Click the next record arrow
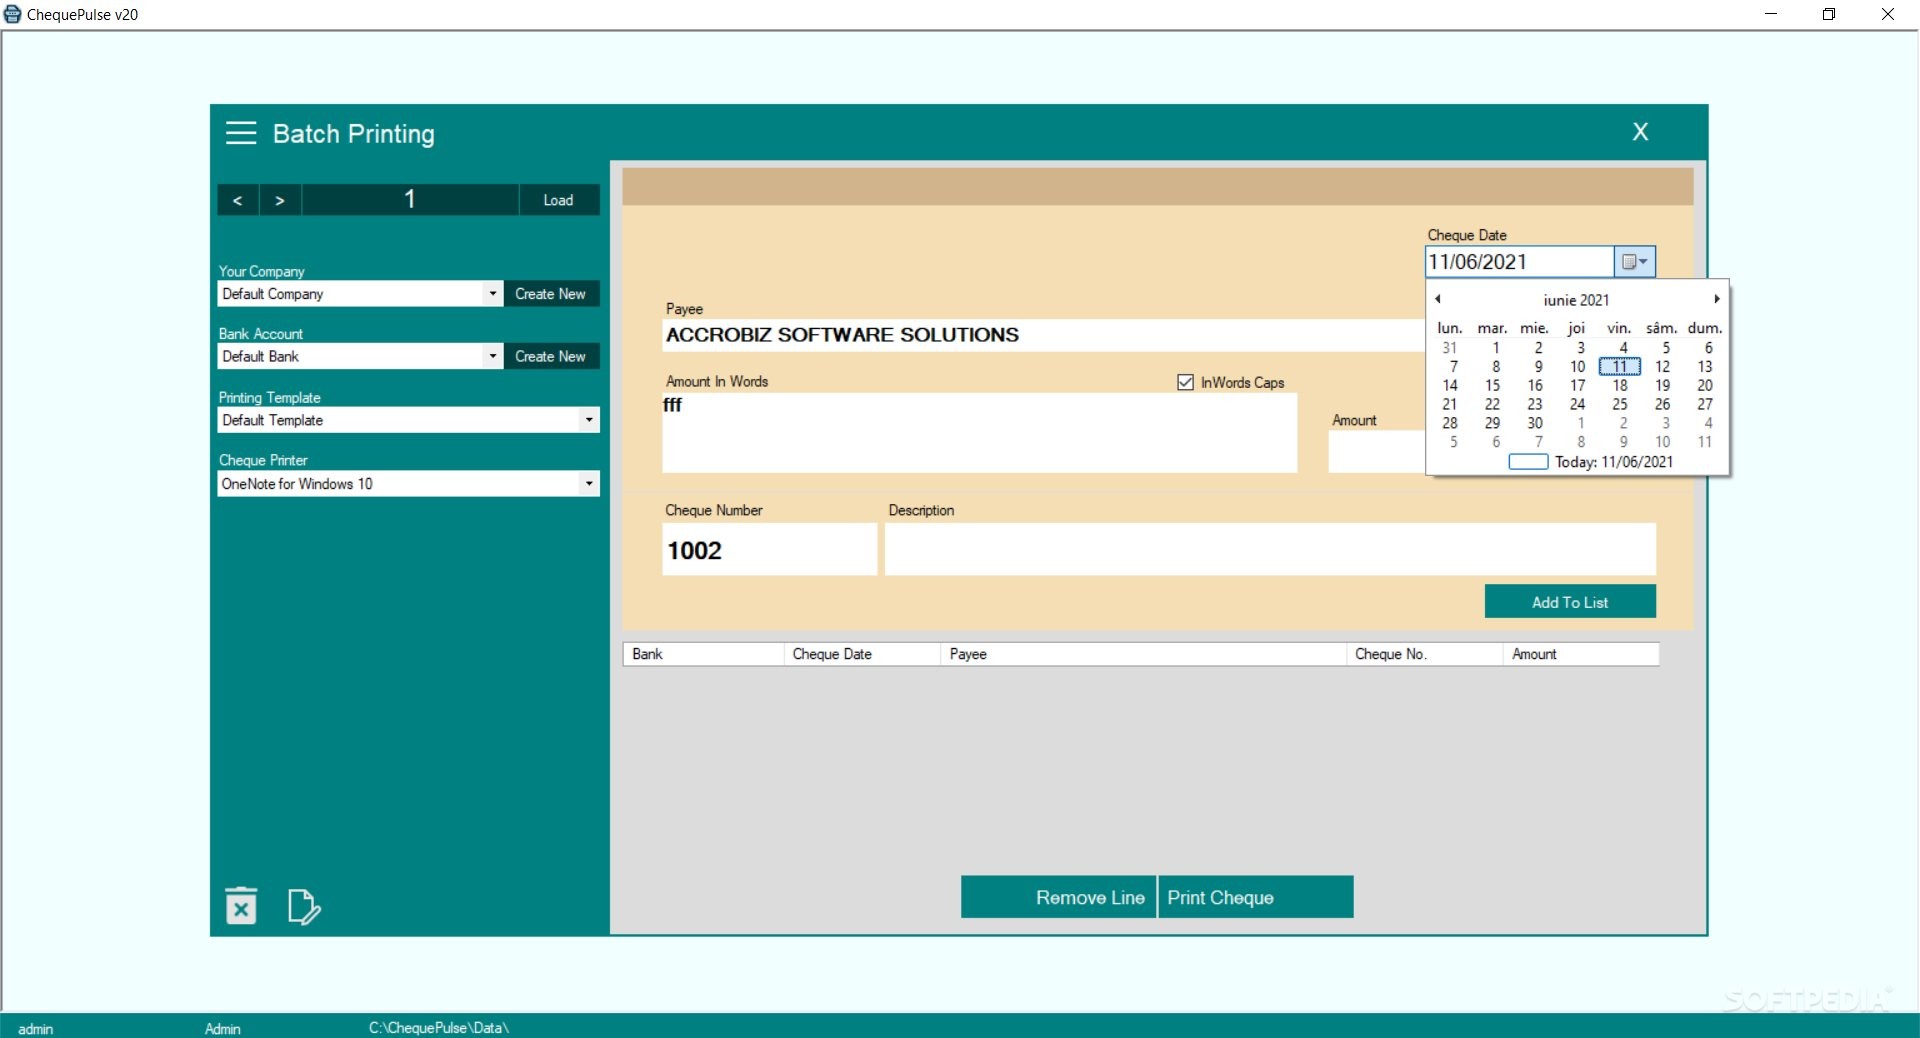The width and height of the screenshot is (1920, 1038). [x=279, y=200]
